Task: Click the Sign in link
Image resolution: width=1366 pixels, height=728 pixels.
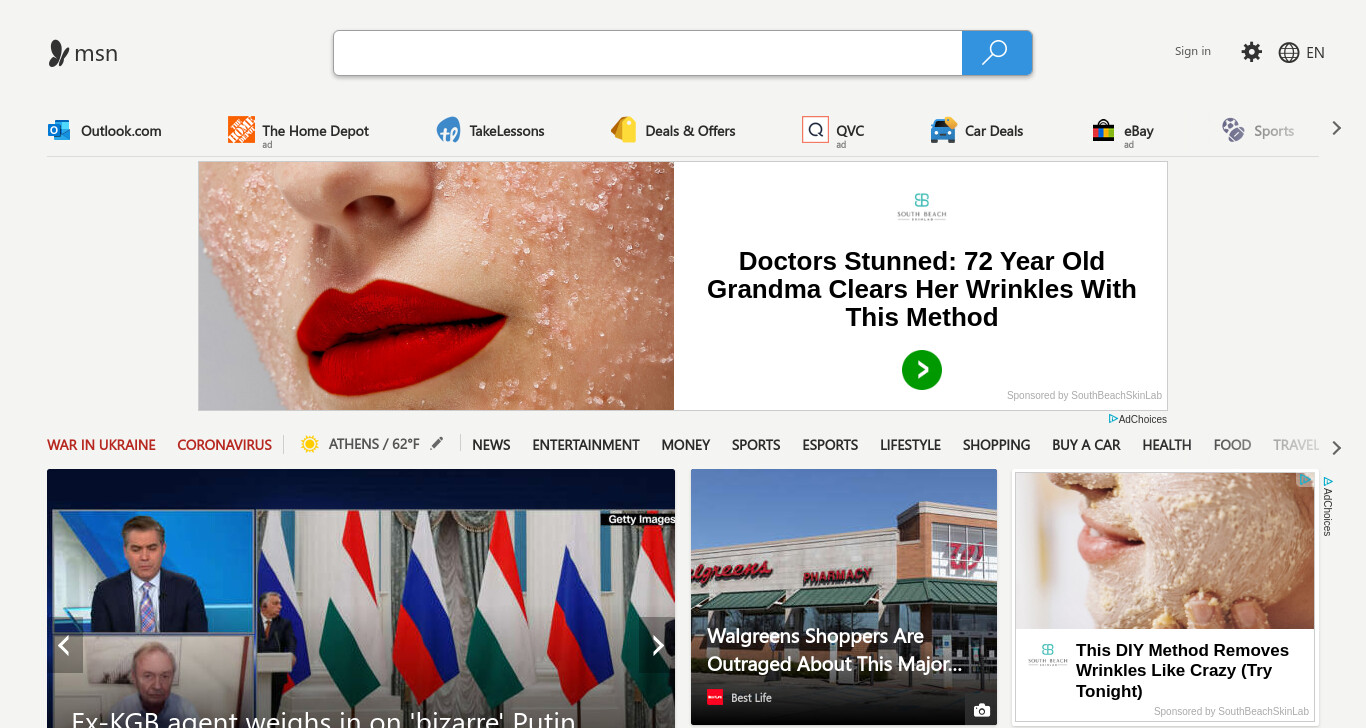Action: pos(1193,51)
